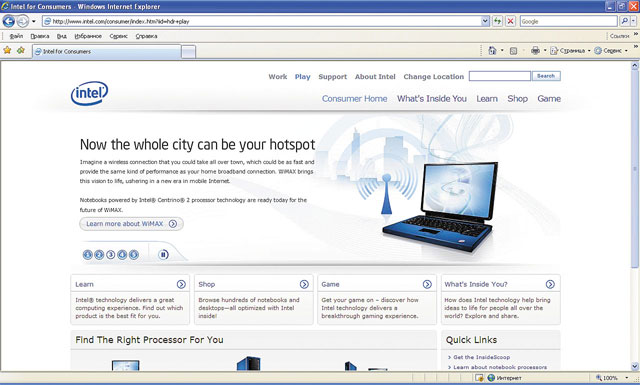This screenshot has height=385, width=640.
Task: Pause the banner slideshow
Action: [x=163, y=255]
